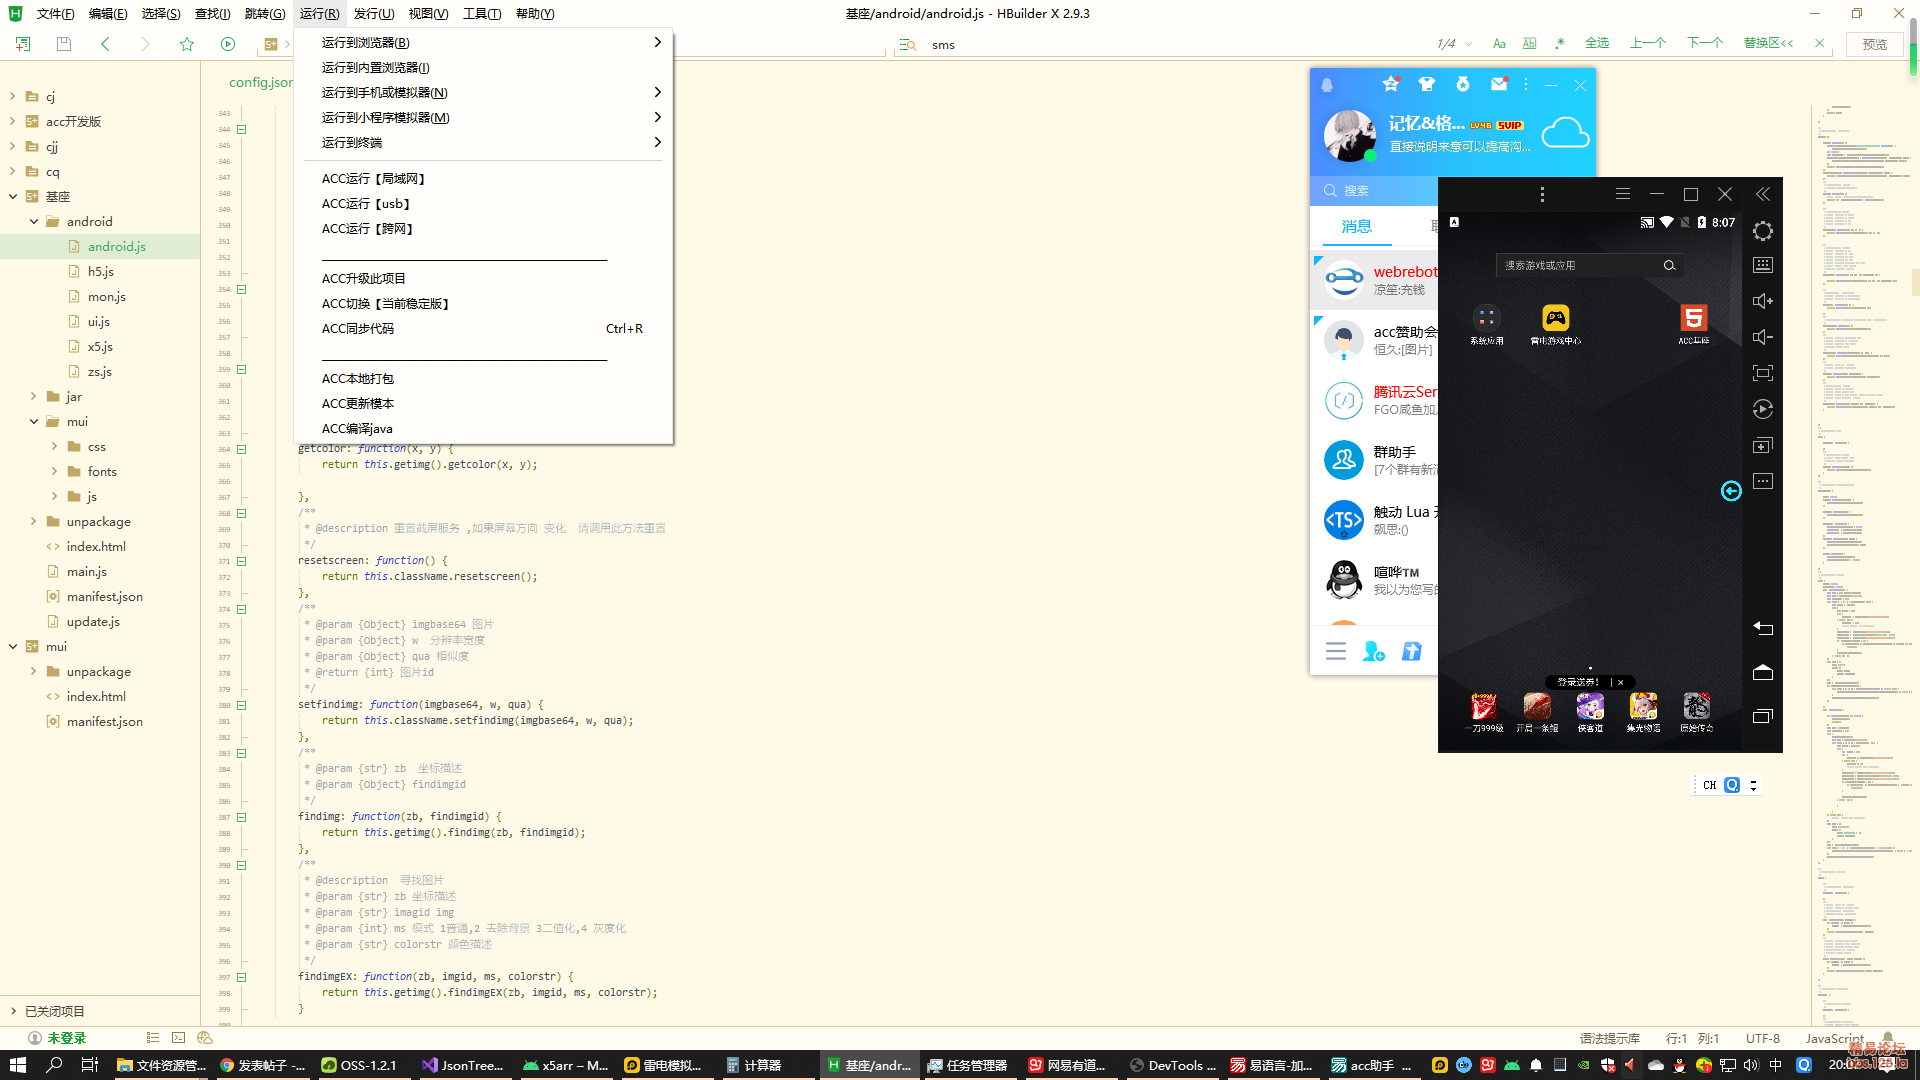Choose ACC本地打包 from the menu
Viewport: 1920px width, 1080px height.
(x=358, y=379)
